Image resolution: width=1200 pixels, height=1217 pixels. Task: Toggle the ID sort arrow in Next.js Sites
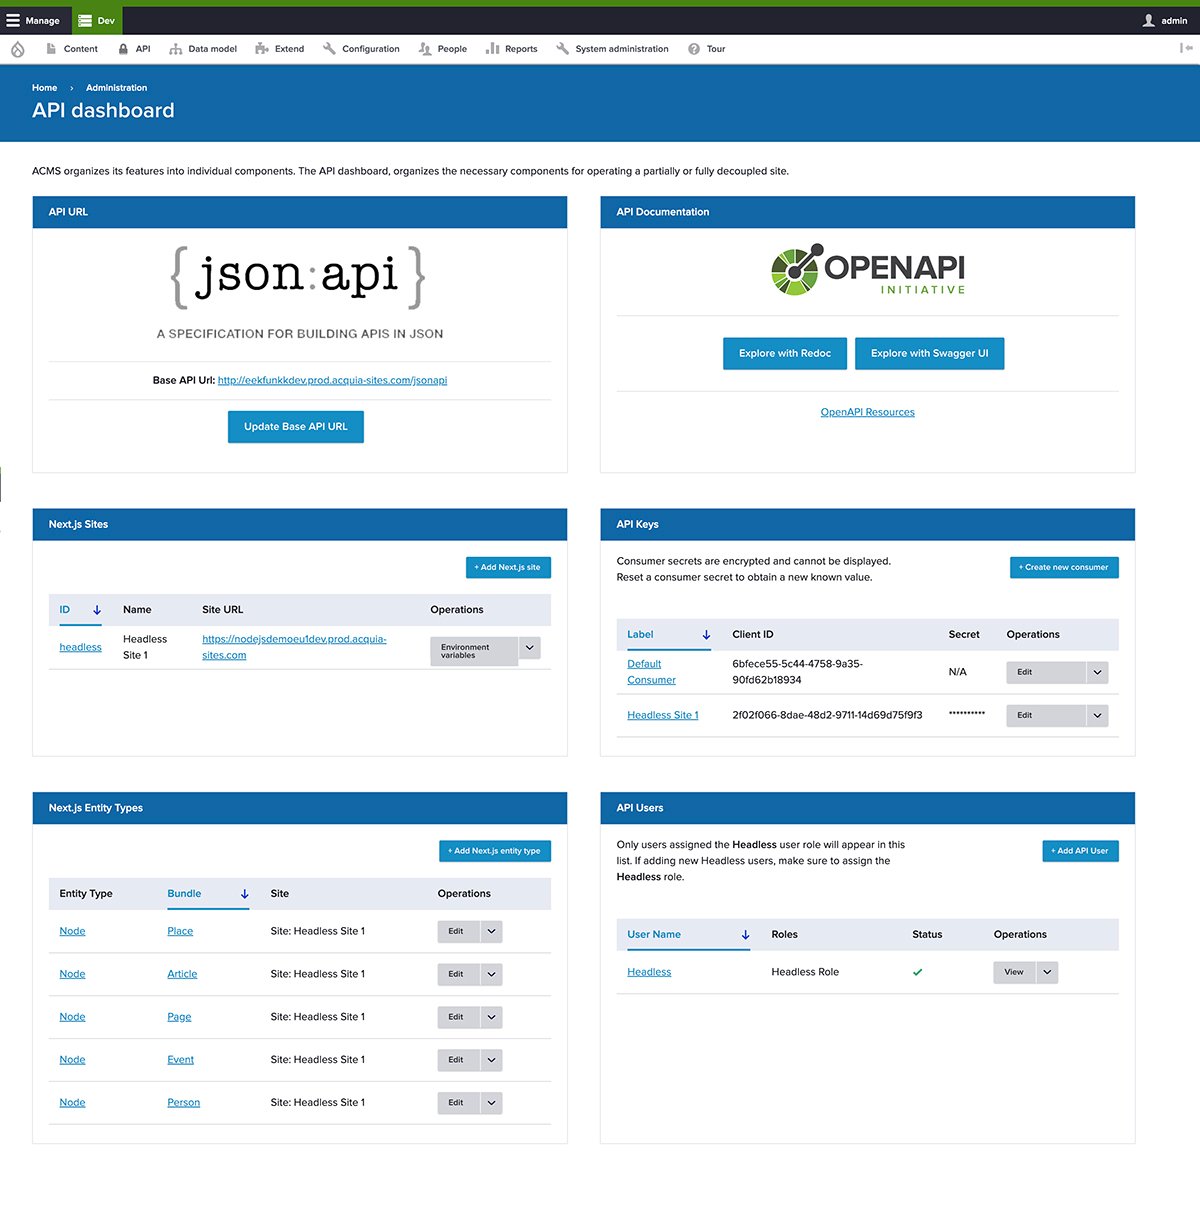(96, 609)
